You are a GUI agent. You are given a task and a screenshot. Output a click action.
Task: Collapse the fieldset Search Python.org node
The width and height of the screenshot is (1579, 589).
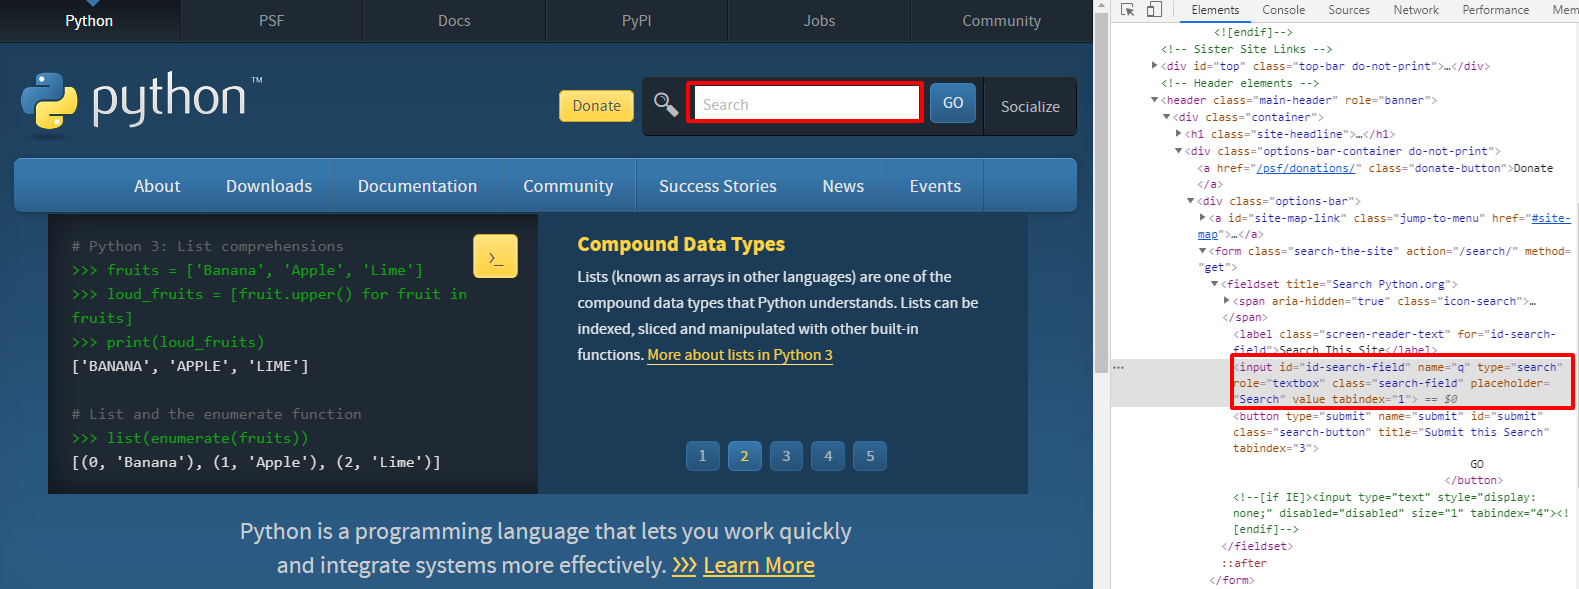(1215, 284)
